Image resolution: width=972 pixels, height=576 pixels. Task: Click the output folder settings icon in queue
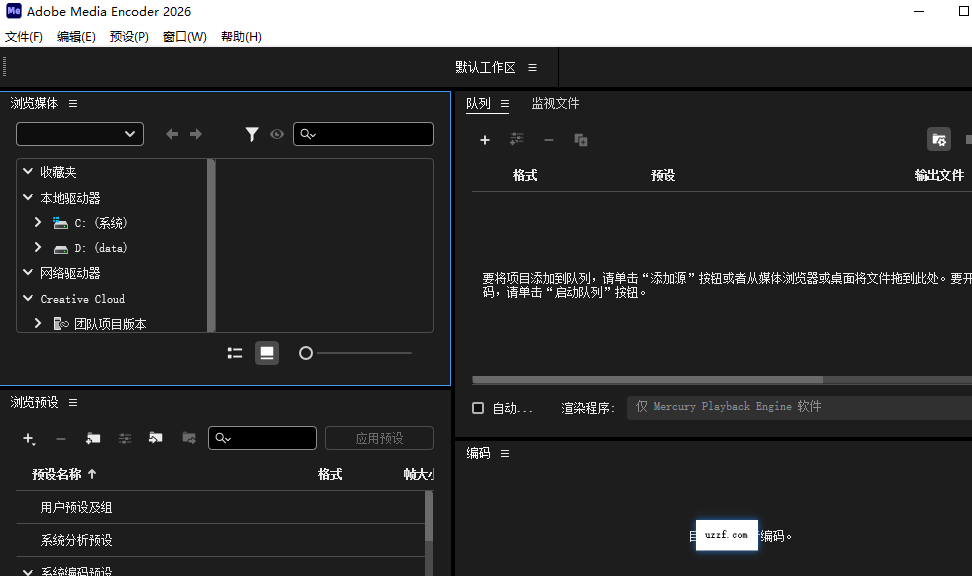[x=938, y=140]
